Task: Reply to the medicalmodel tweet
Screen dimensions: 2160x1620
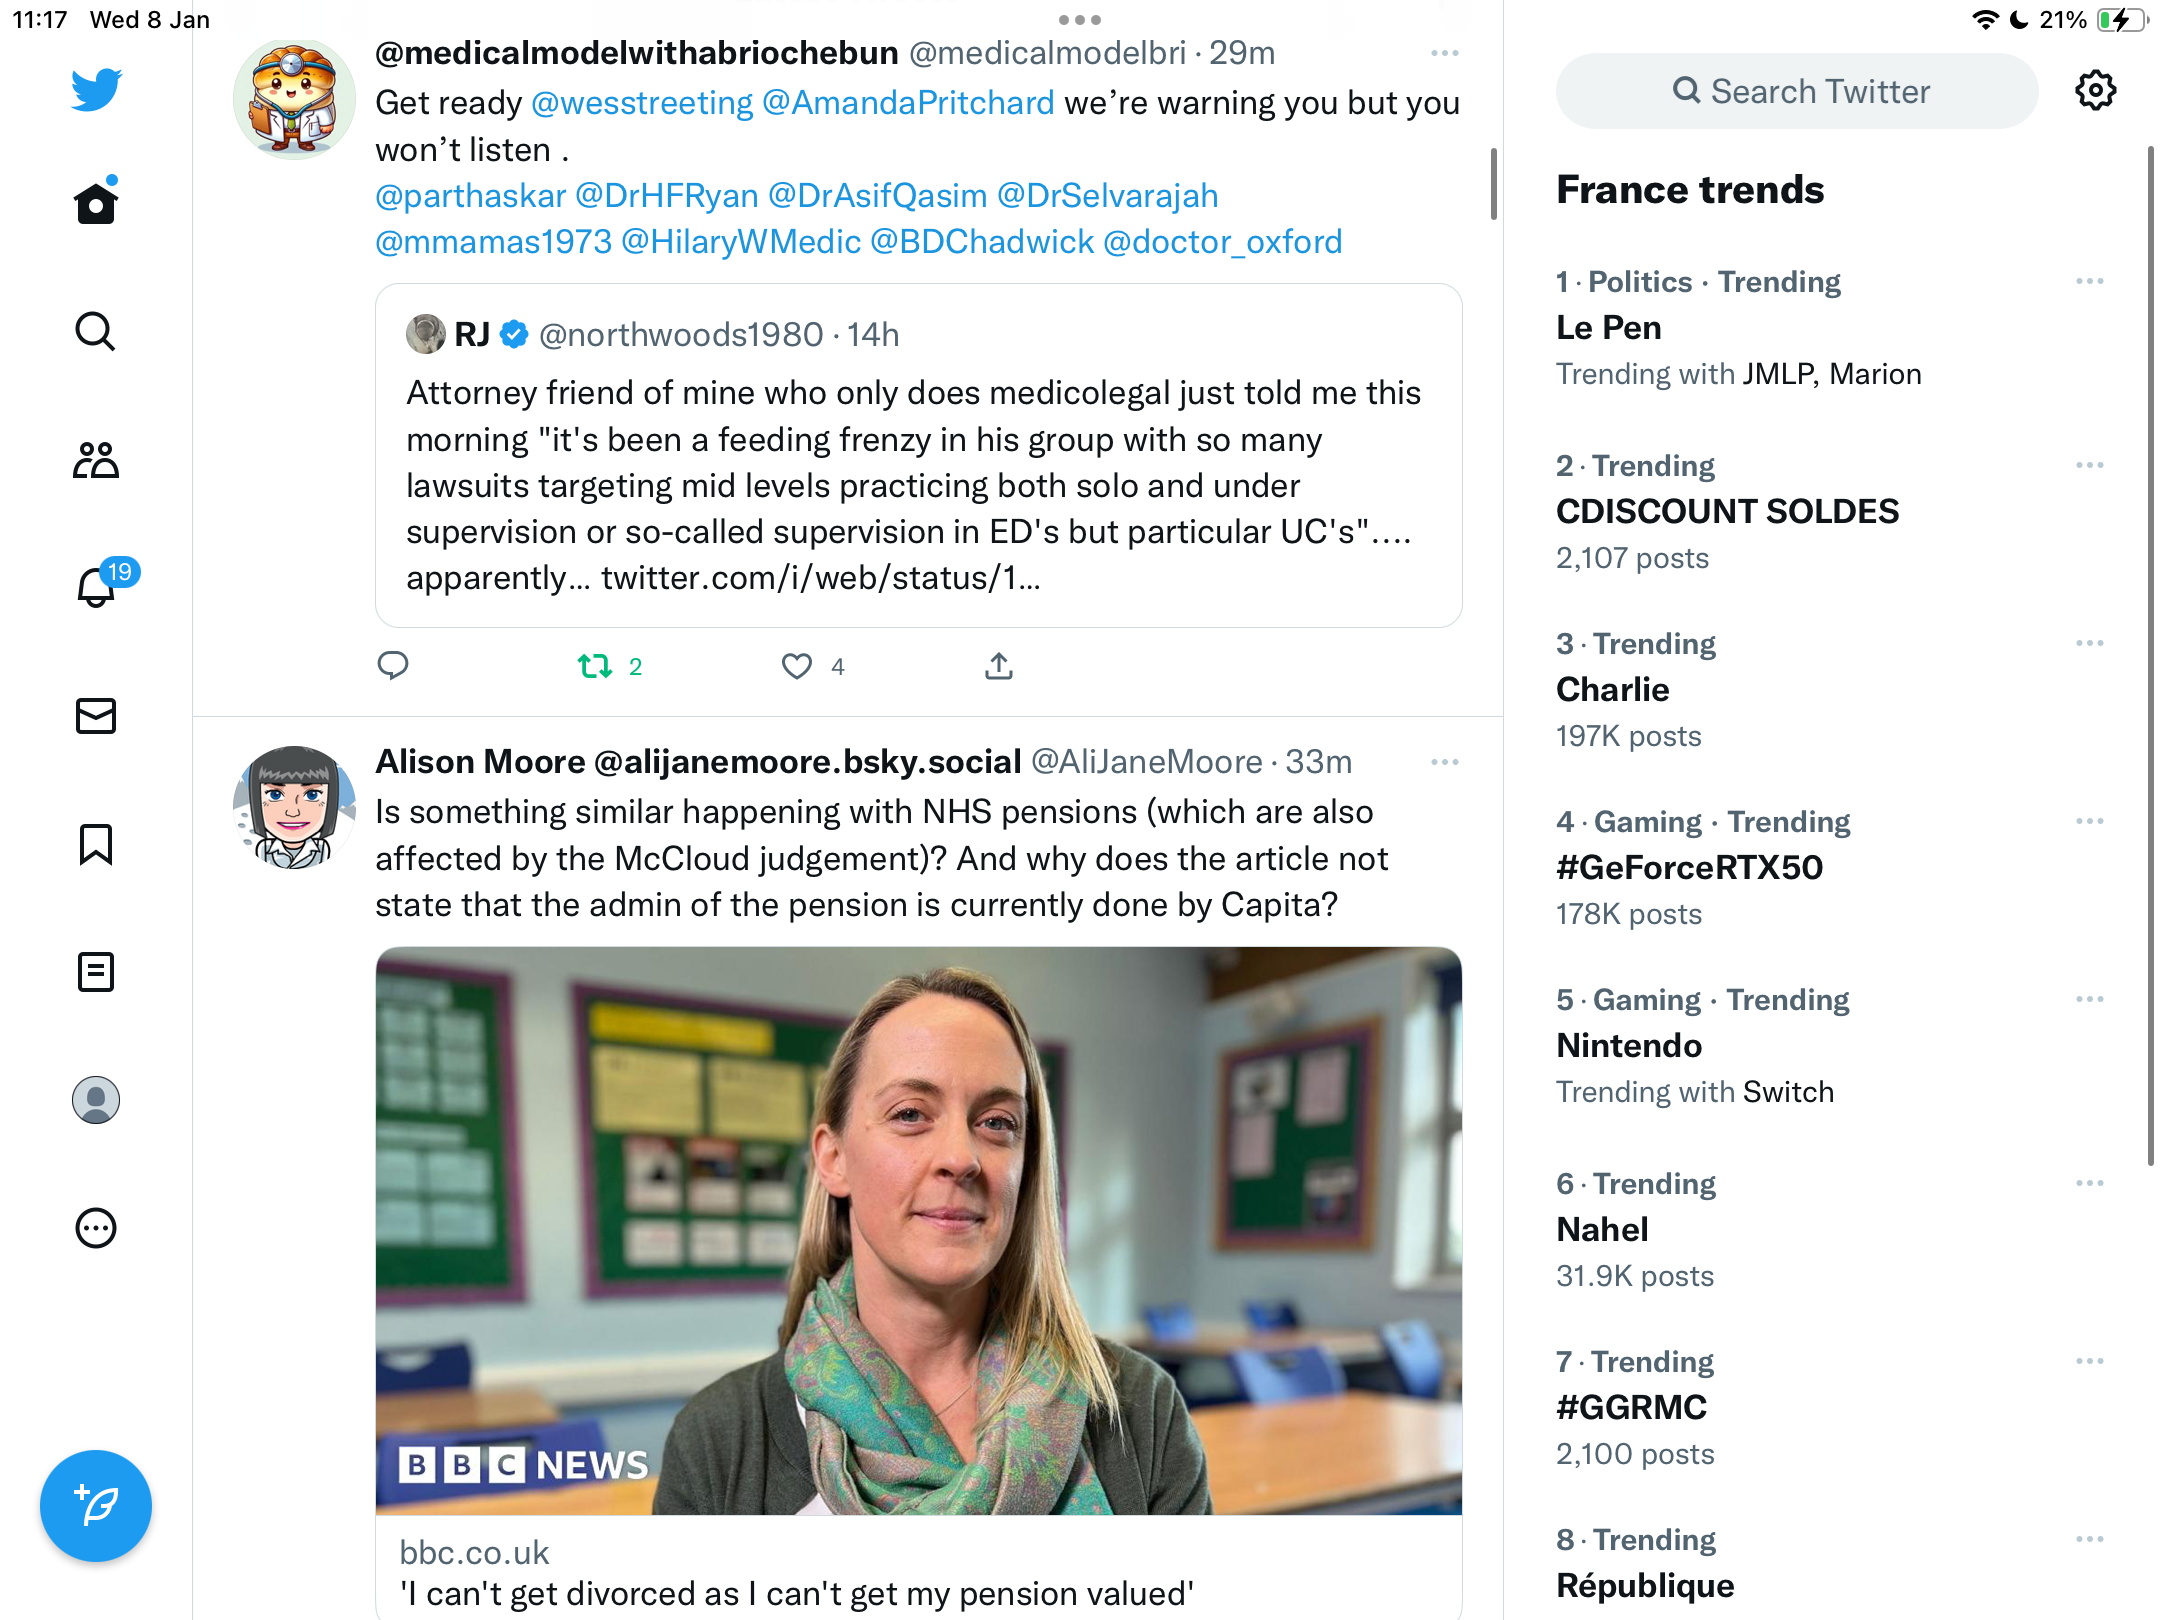Action: (x=393, y=665)
